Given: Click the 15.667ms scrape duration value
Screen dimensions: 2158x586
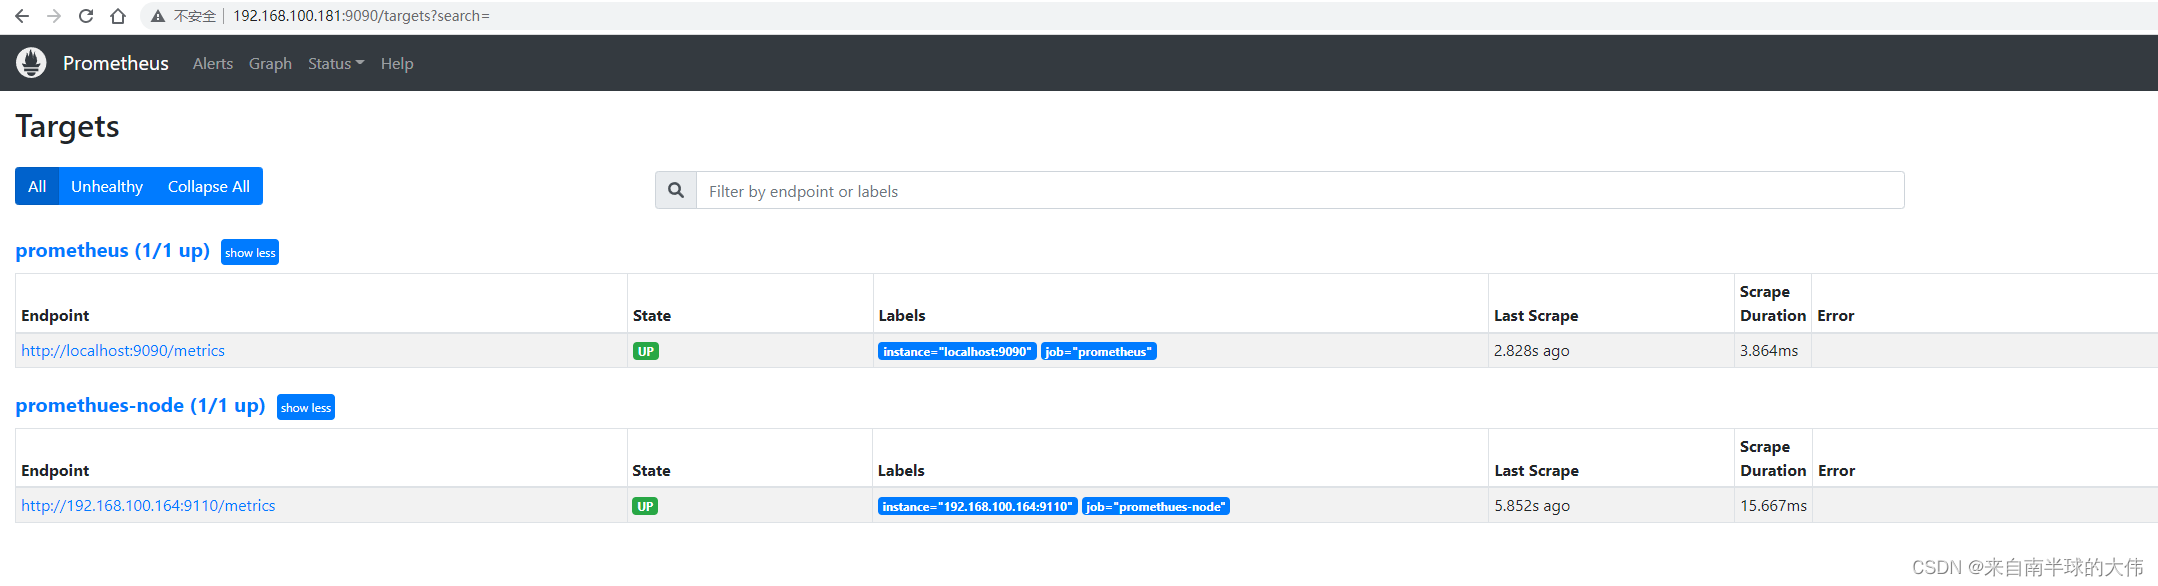Looking at the screenshot, I should (1773, 505).
